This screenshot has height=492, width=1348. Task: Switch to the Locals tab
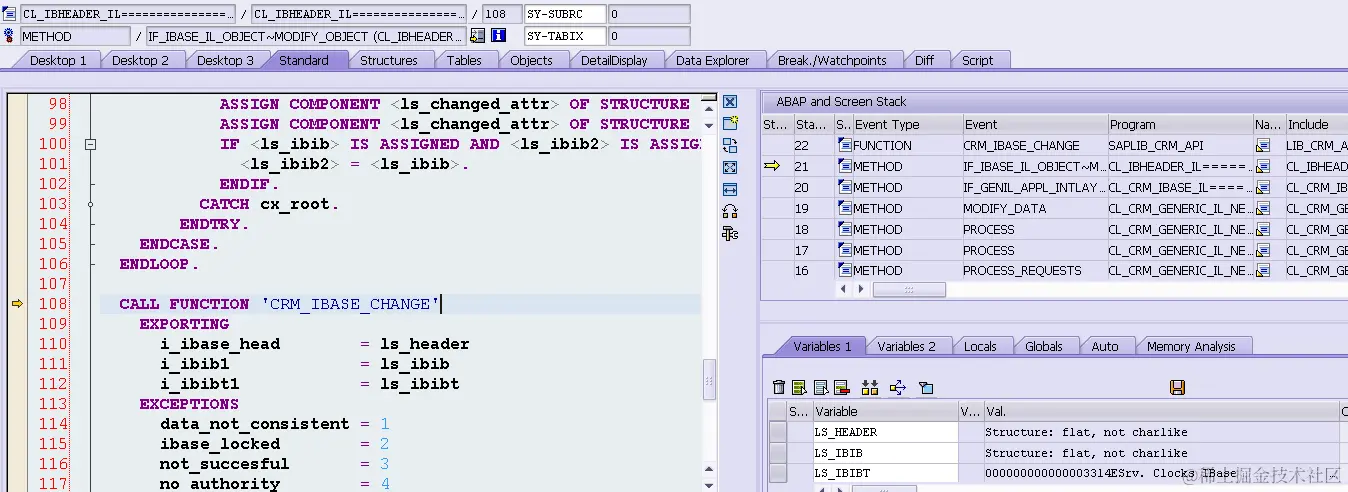click(x=980, y=346)
